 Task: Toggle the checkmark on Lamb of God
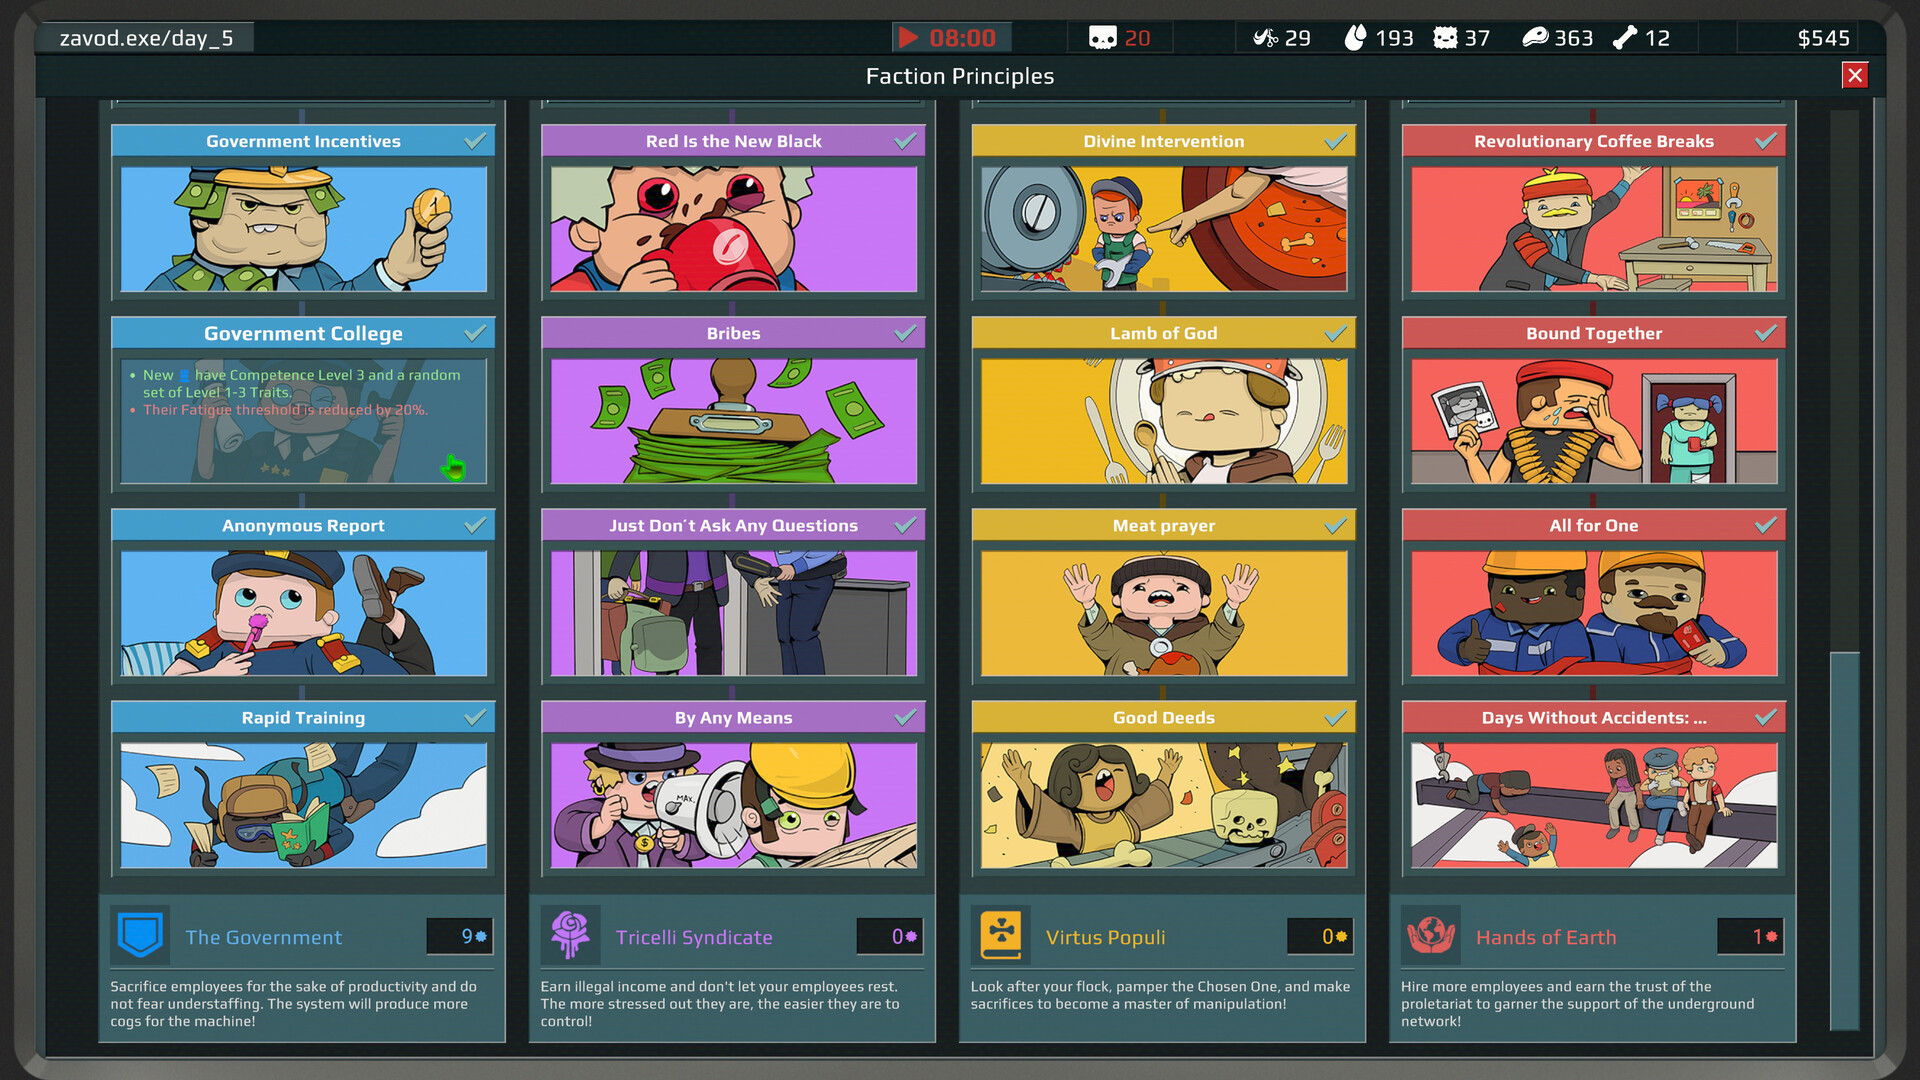tap(1335, 333)
